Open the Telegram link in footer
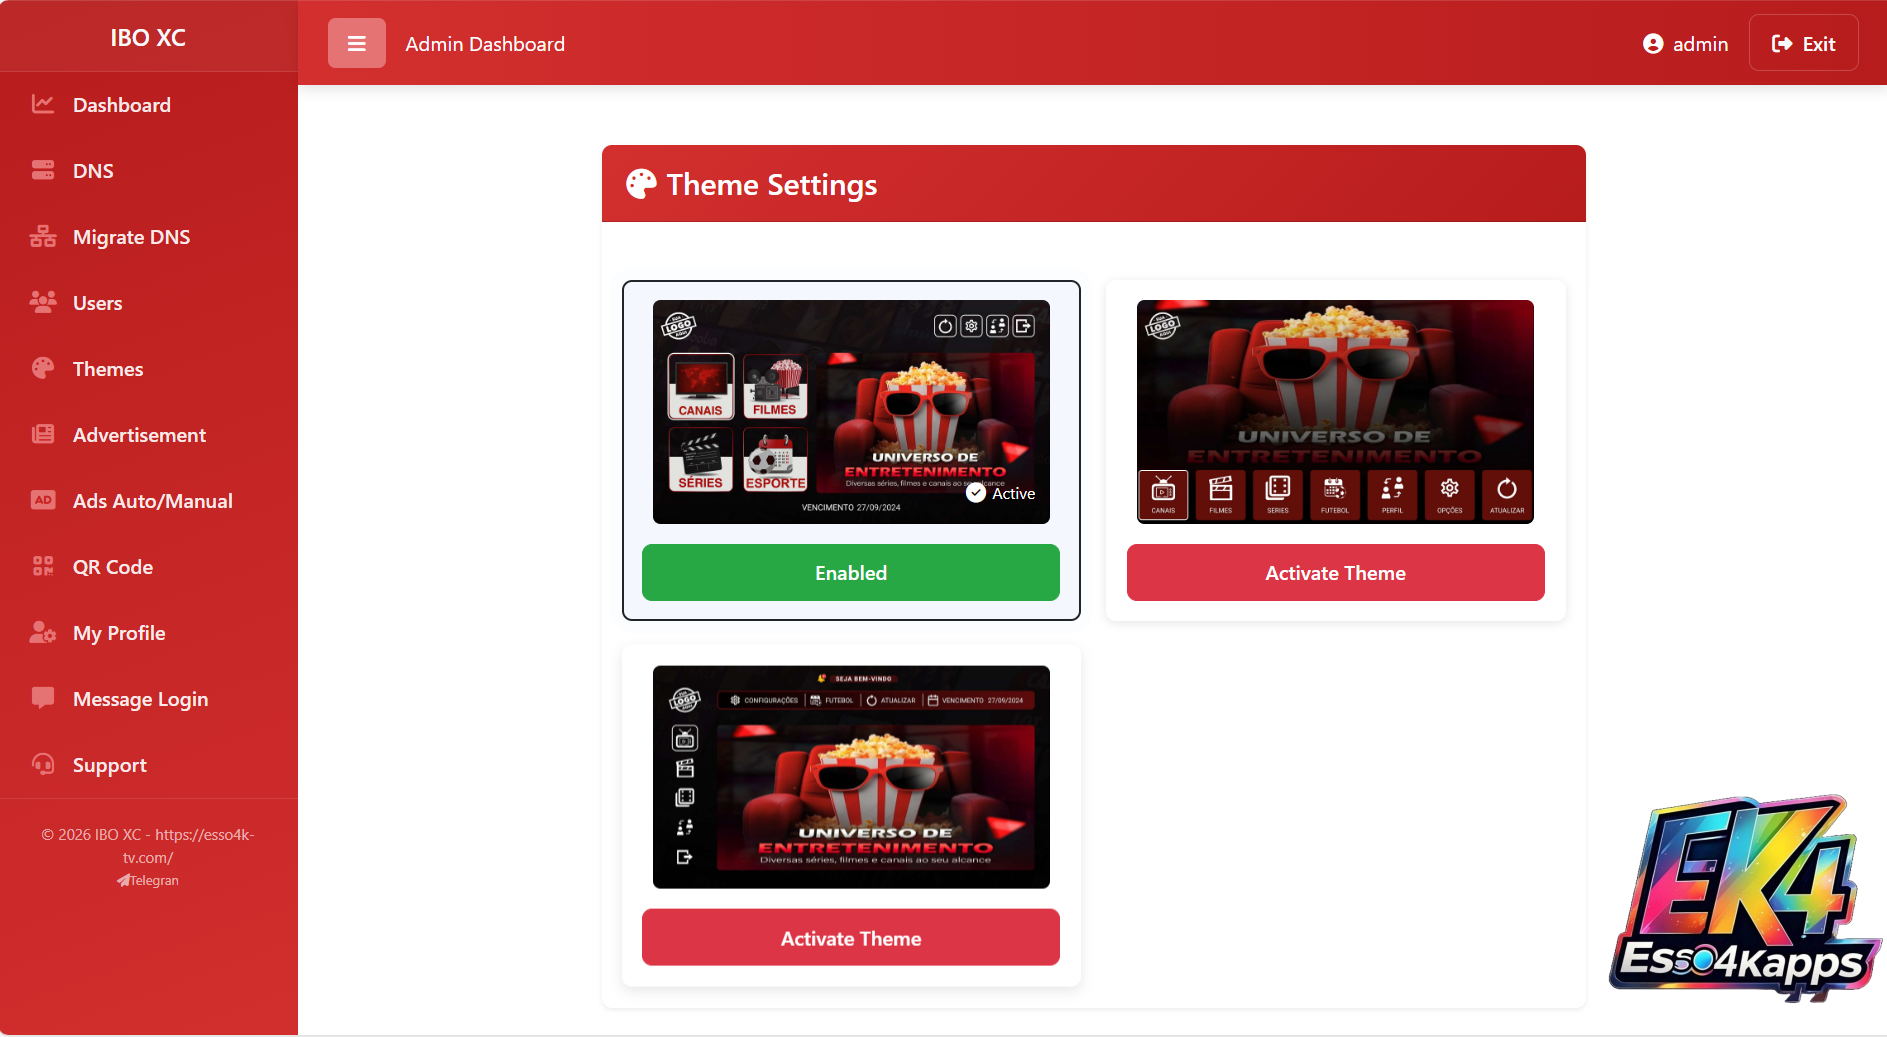 pos(148,881)
